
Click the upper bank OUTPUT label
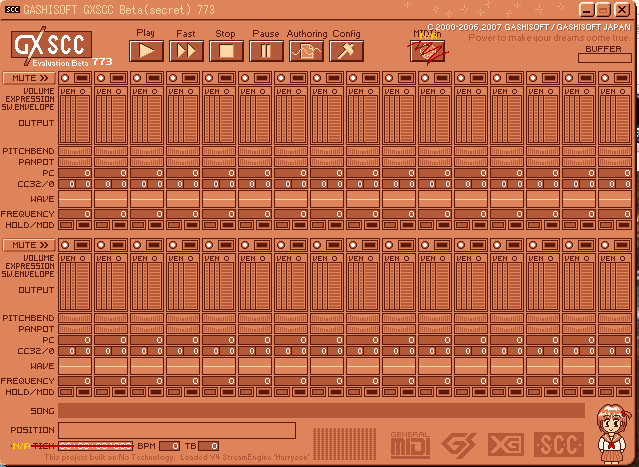pos(36,123)
